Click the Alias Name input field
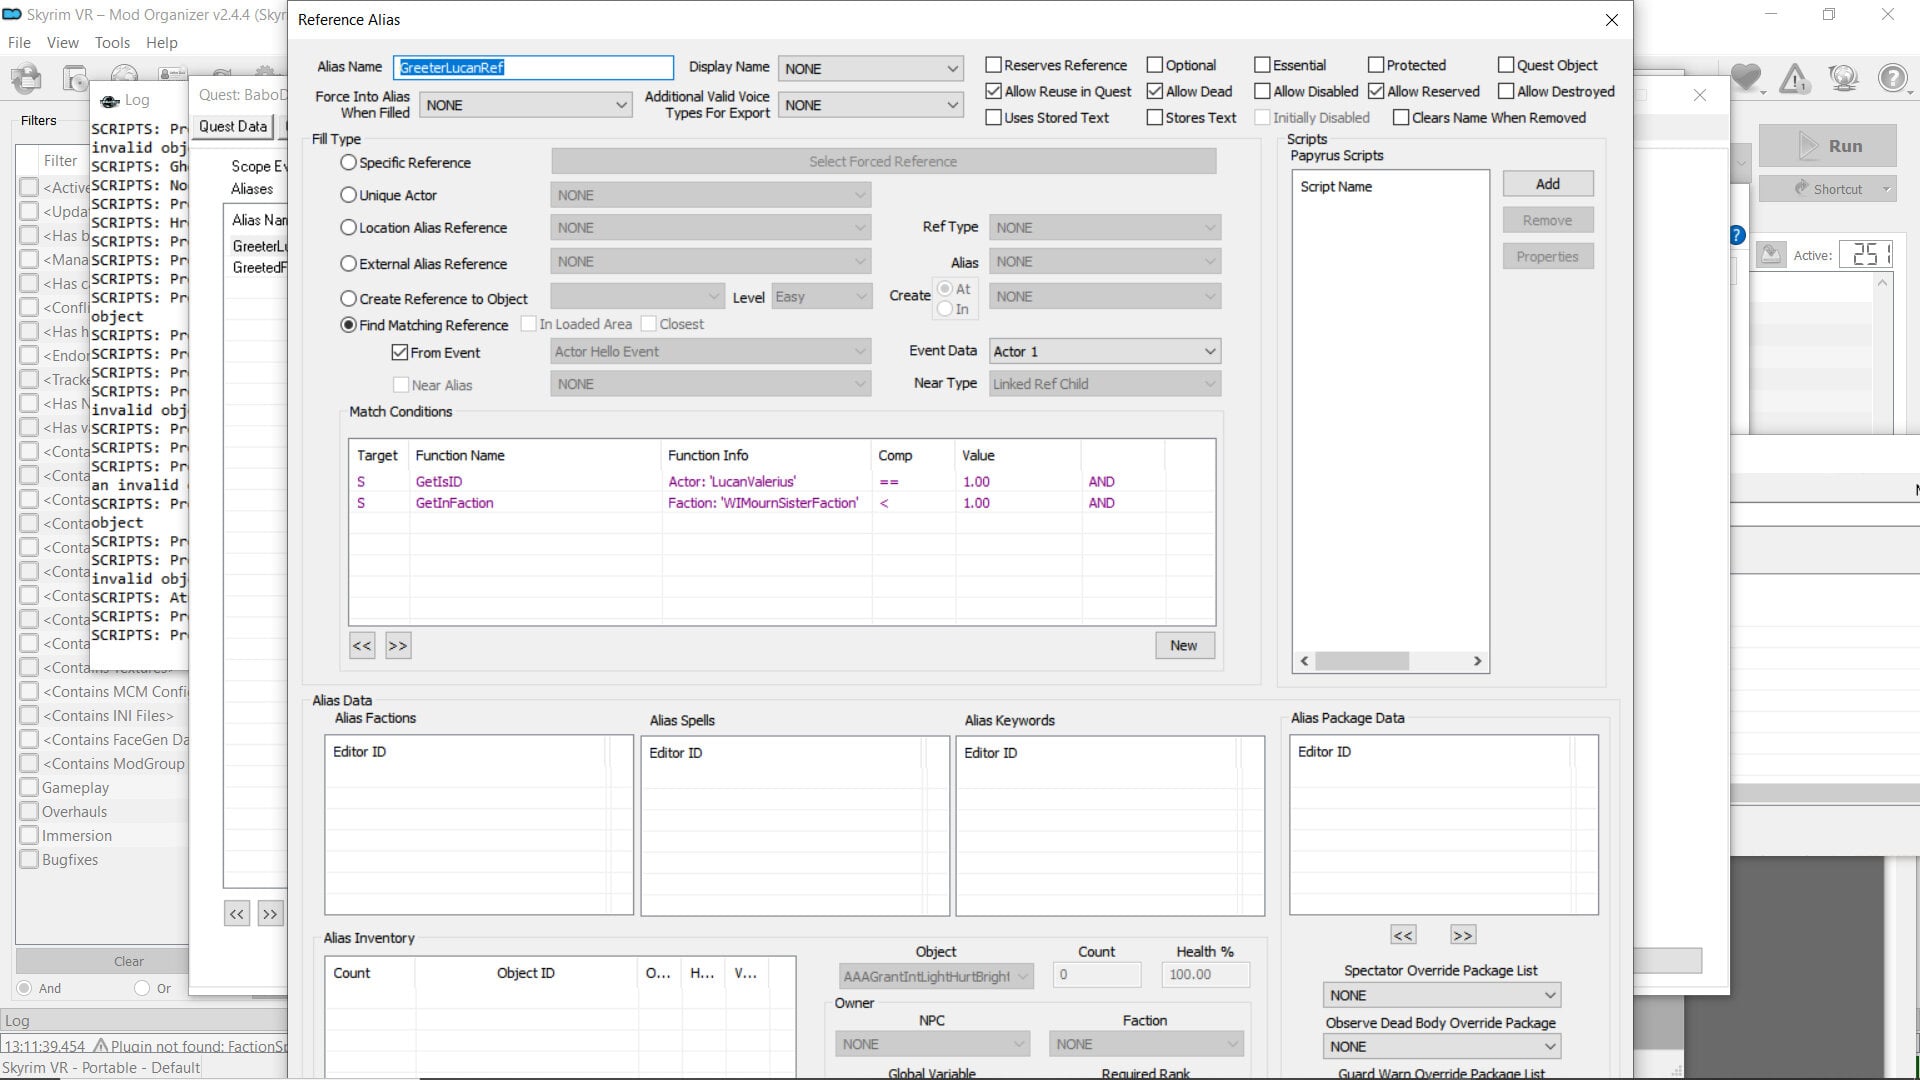This screenshot has width=1920, height=1080. (x=533, y=67)
